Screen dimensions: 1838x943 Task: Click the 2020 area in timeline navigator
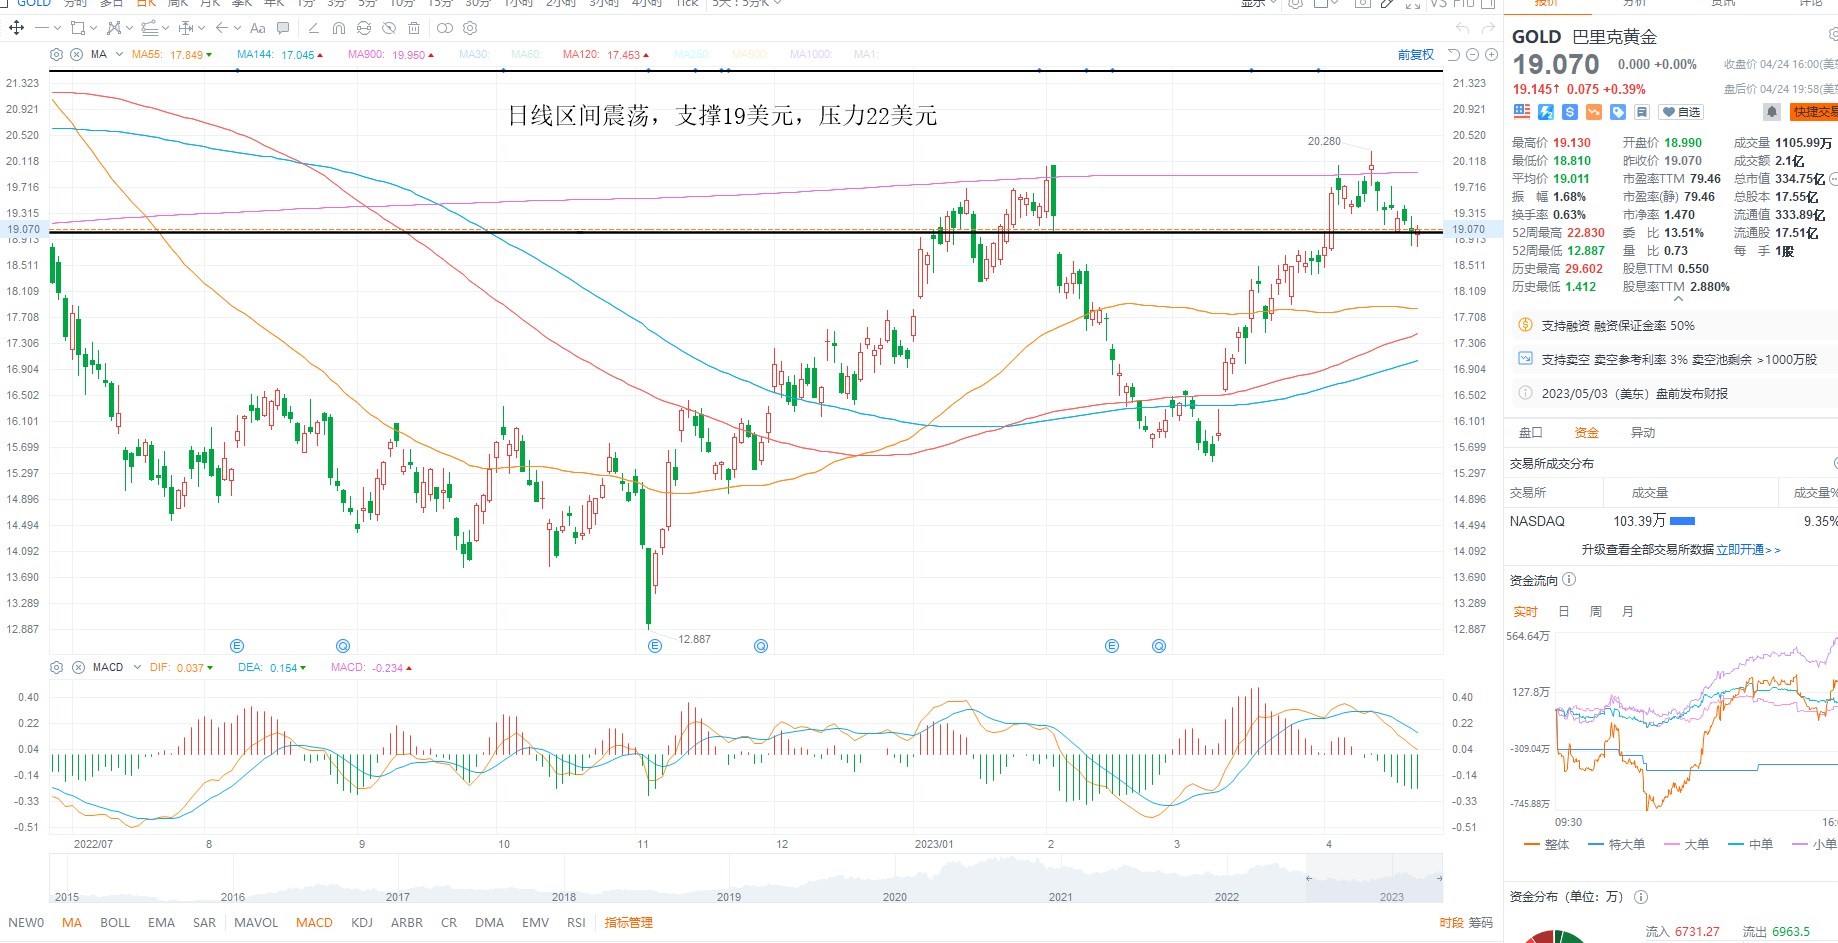coord(895,896)
